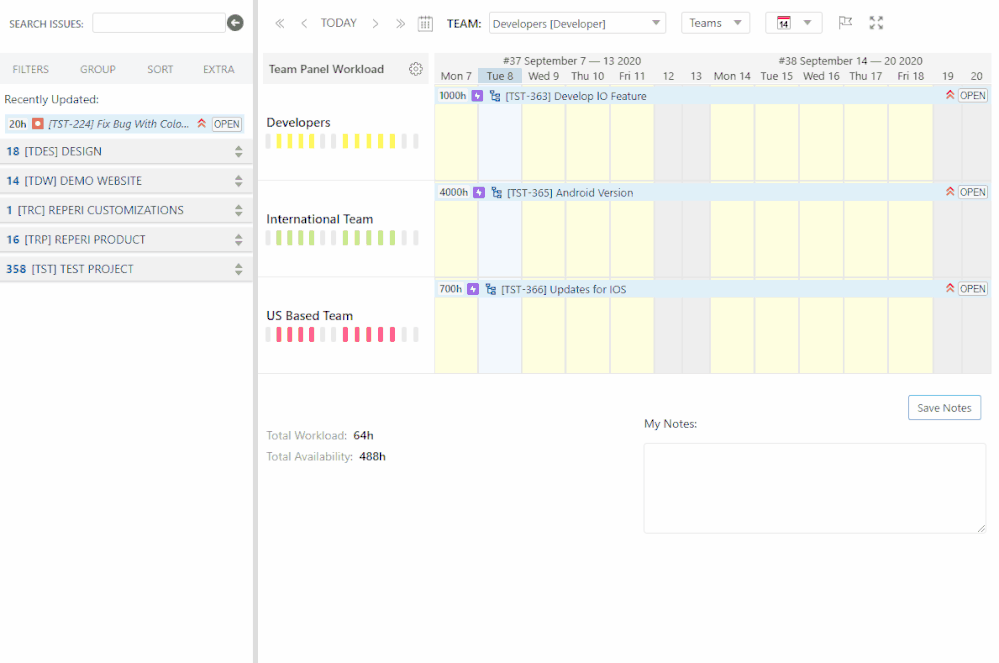The height and width of the screenshot is (663, 999).
Task: Click the 4000h estimate on TST-365
Action: click(453, 192)
